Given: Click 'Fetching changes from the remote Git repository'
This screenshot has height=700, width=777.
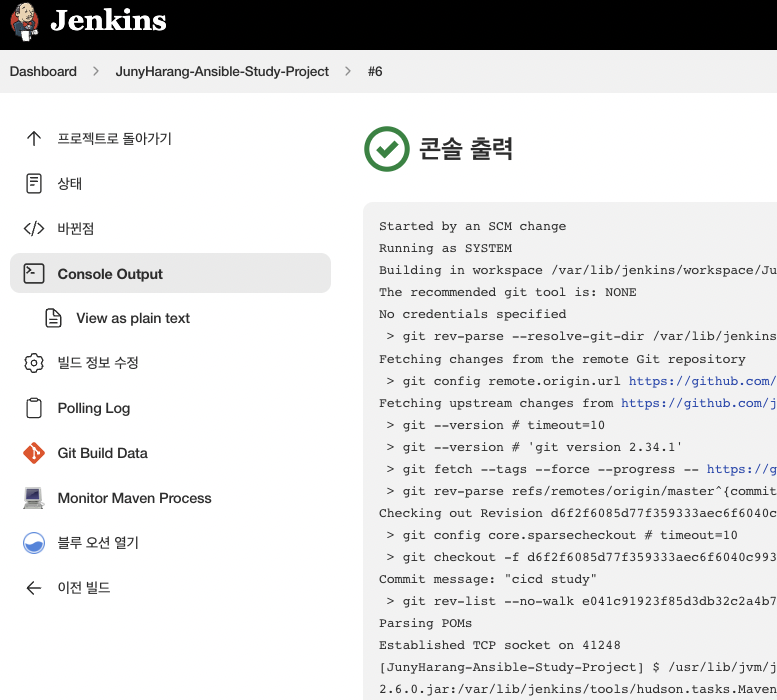Looking at the screenshot, I should tap(562, 359).
